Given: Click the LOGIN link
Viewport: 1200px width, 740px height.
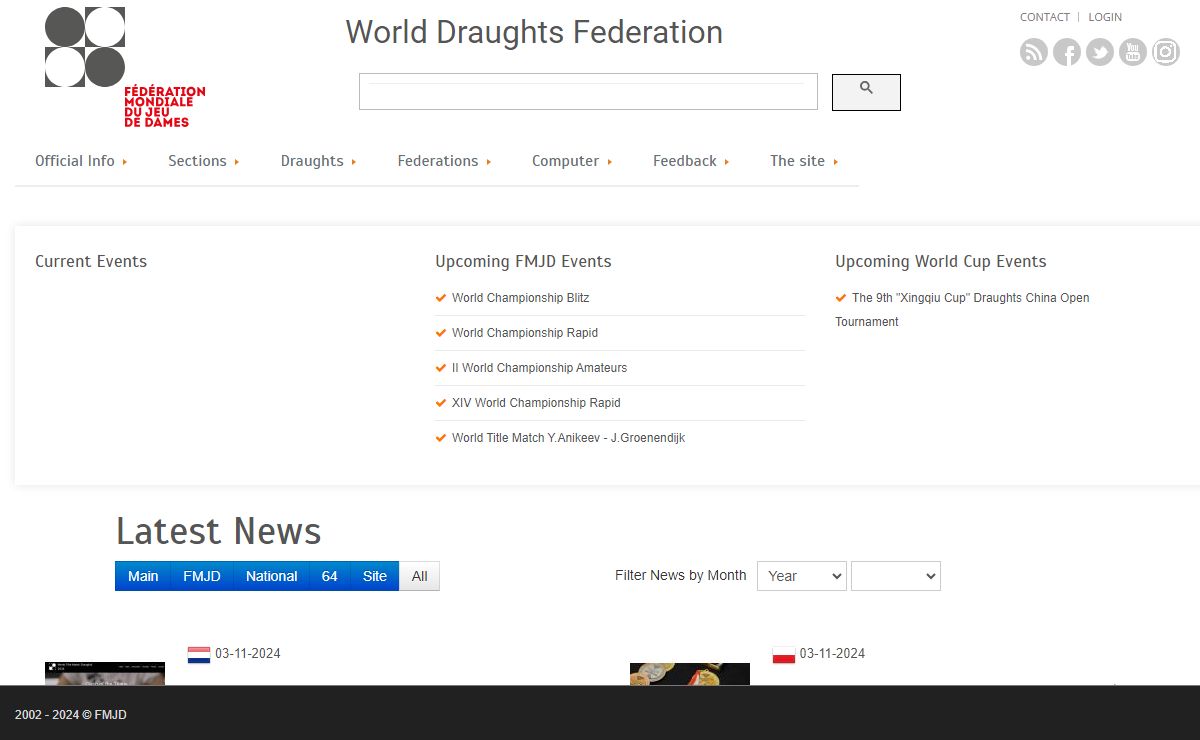Looking at the screenshot, I should point(1105,17).
